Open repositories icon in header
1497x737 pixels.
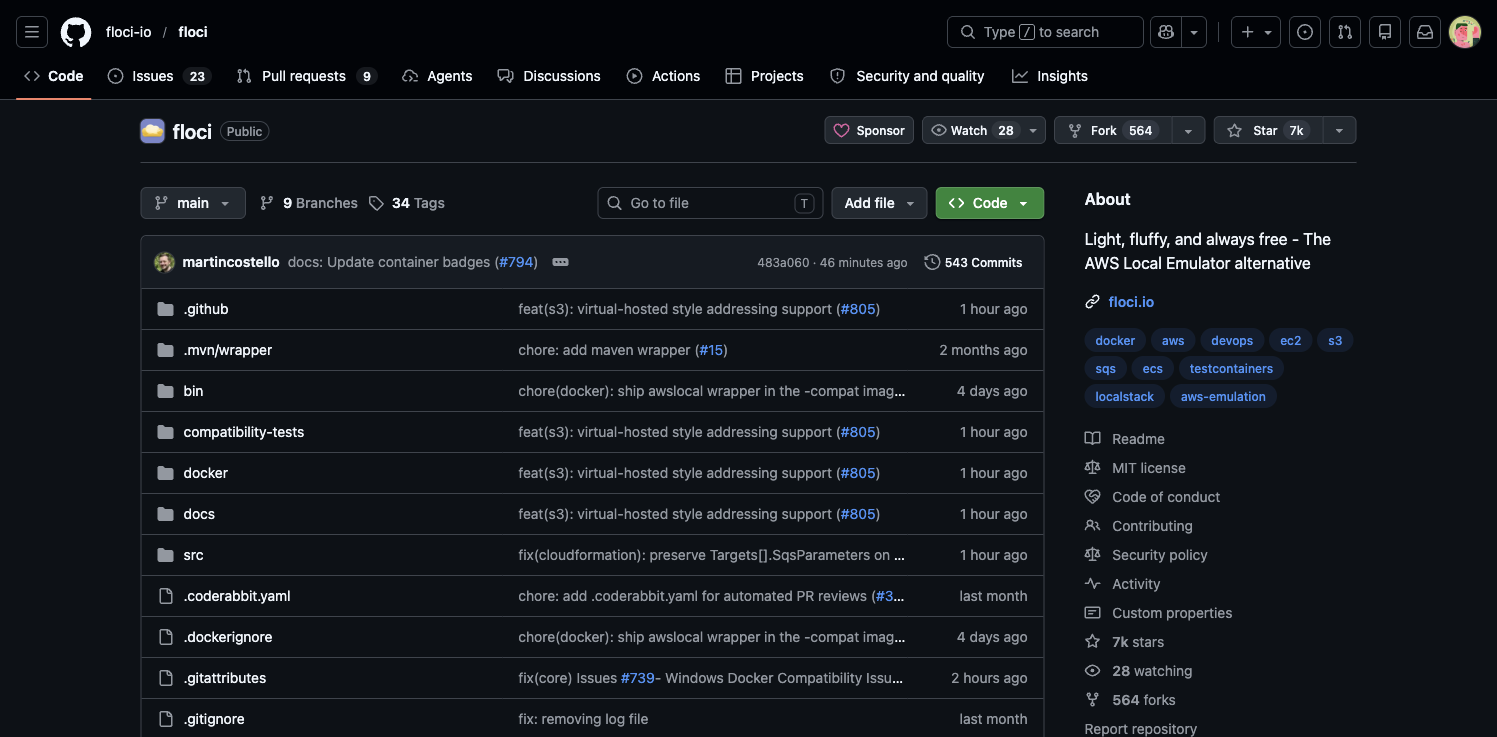[x=1385, y=32]
